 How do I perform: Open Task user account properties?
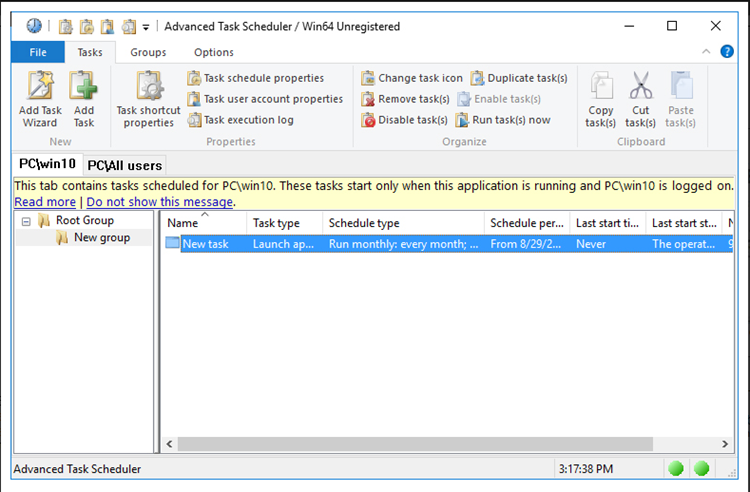264,99
